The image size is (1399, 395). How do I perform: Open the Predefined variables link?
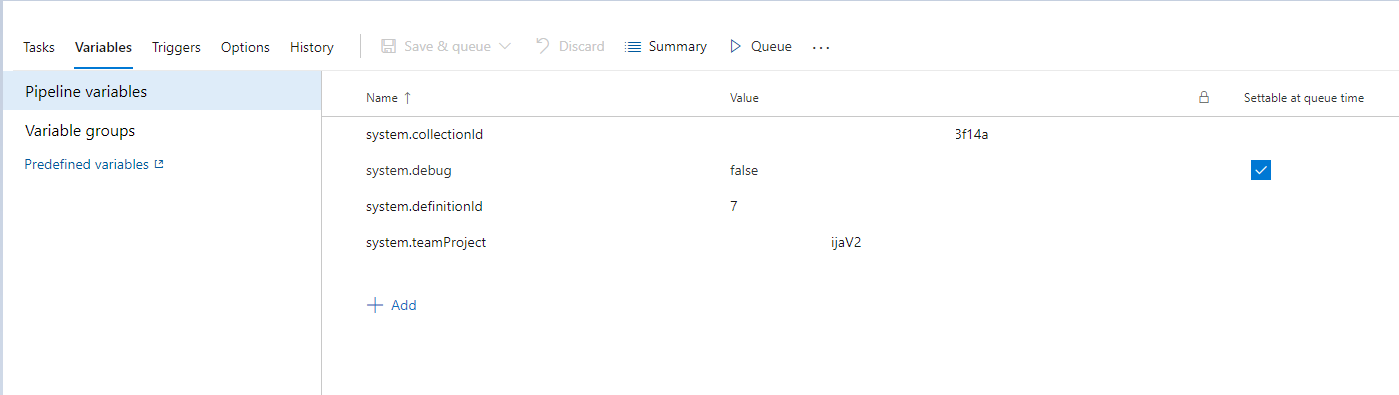[87, 164]
